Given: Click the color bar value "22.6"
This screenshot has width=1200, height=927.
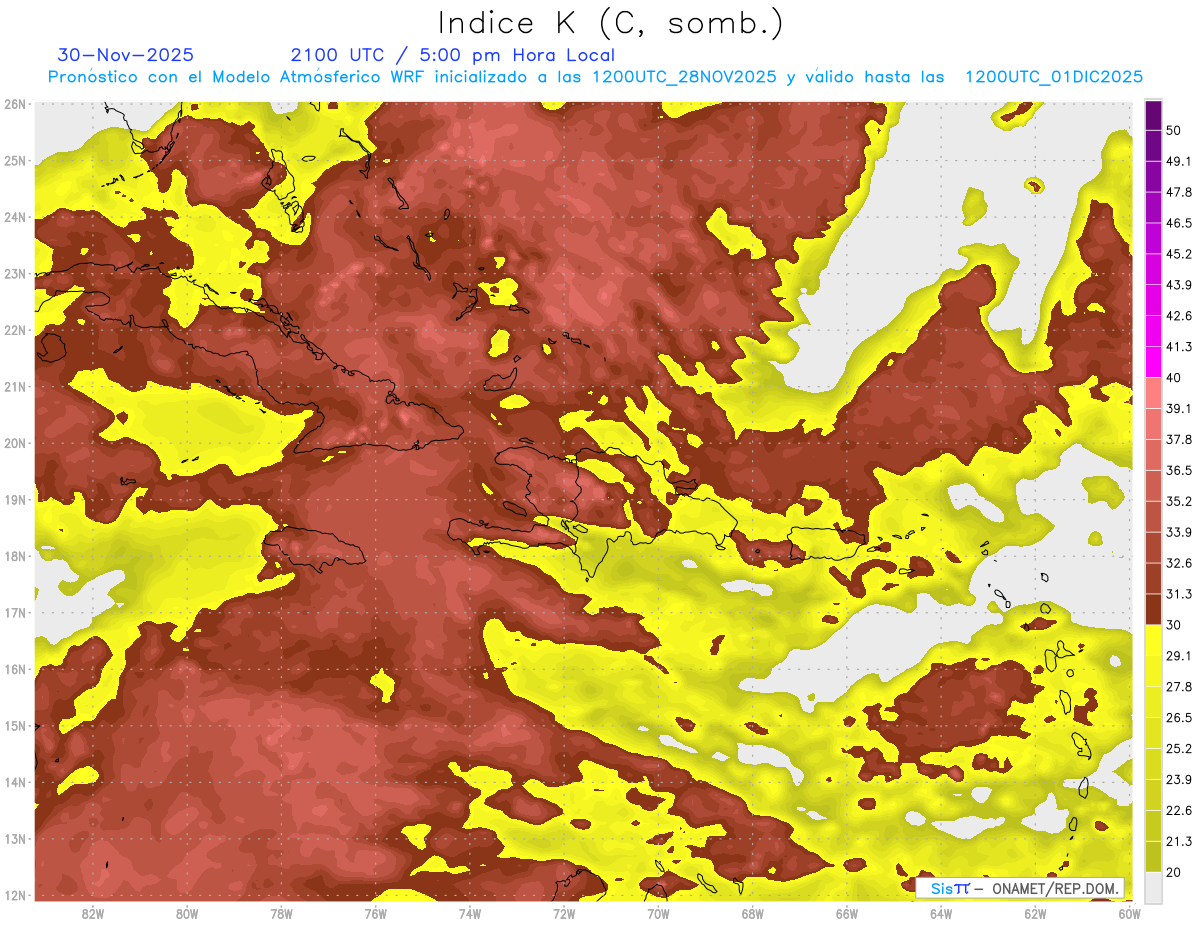Looking at the screenshot, I should pos(1178,811).
